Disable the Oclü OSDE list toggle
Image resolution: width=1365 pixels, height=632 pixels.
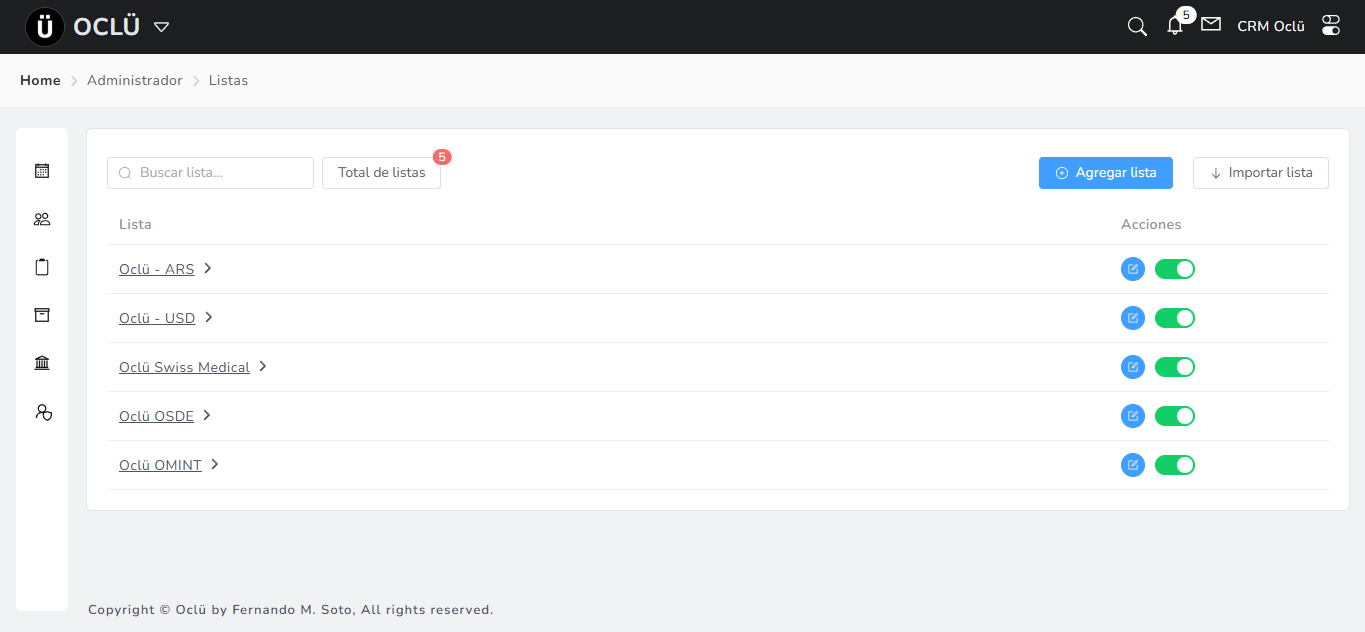click(x=1175, y=416)
